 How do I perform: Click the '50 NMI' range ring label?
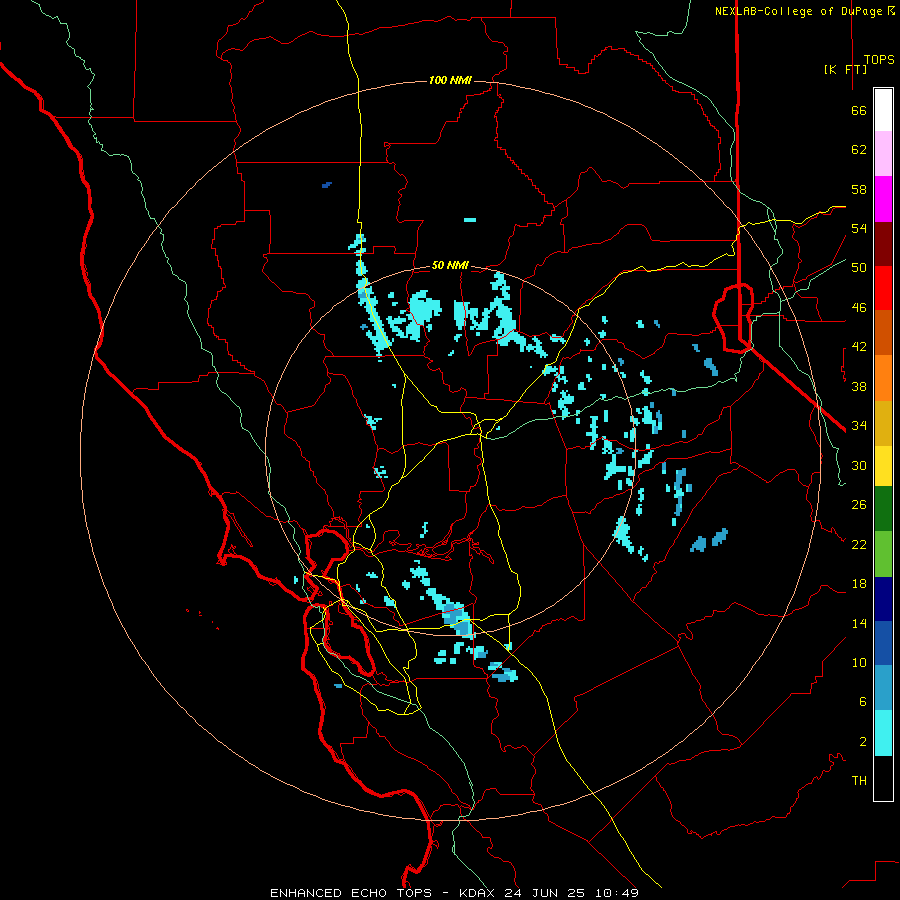tap(450, 265)
